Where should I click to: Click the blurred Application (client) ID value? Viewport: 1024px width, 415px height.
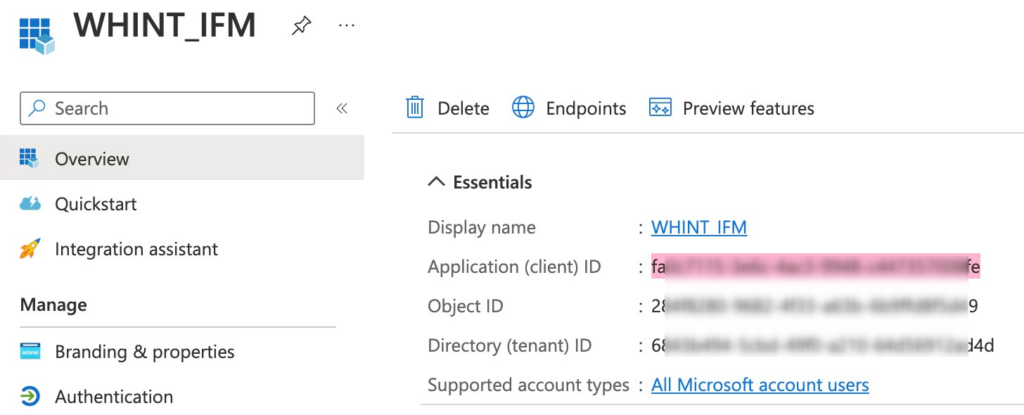point(816,267)
